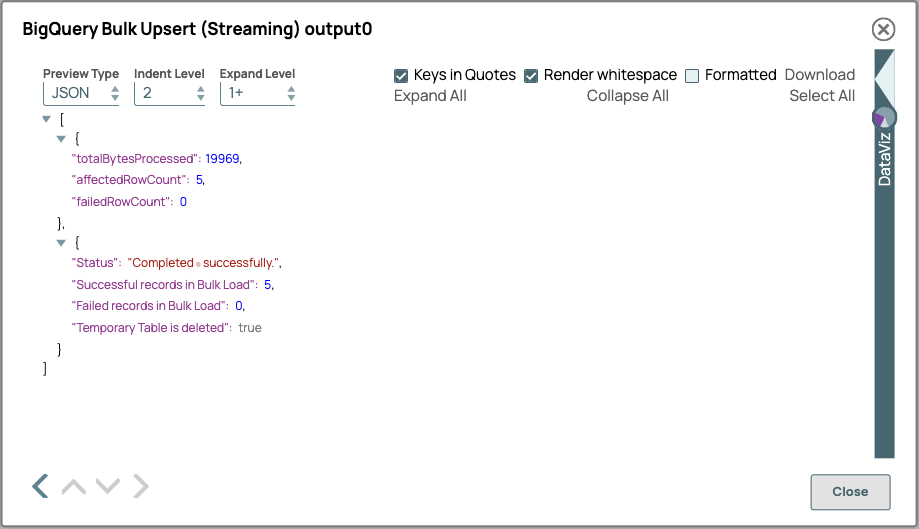The width and height of the screenshot is (919, 529).
Task: Collapse the second object containing Status
Action: [x=61, y=243]
